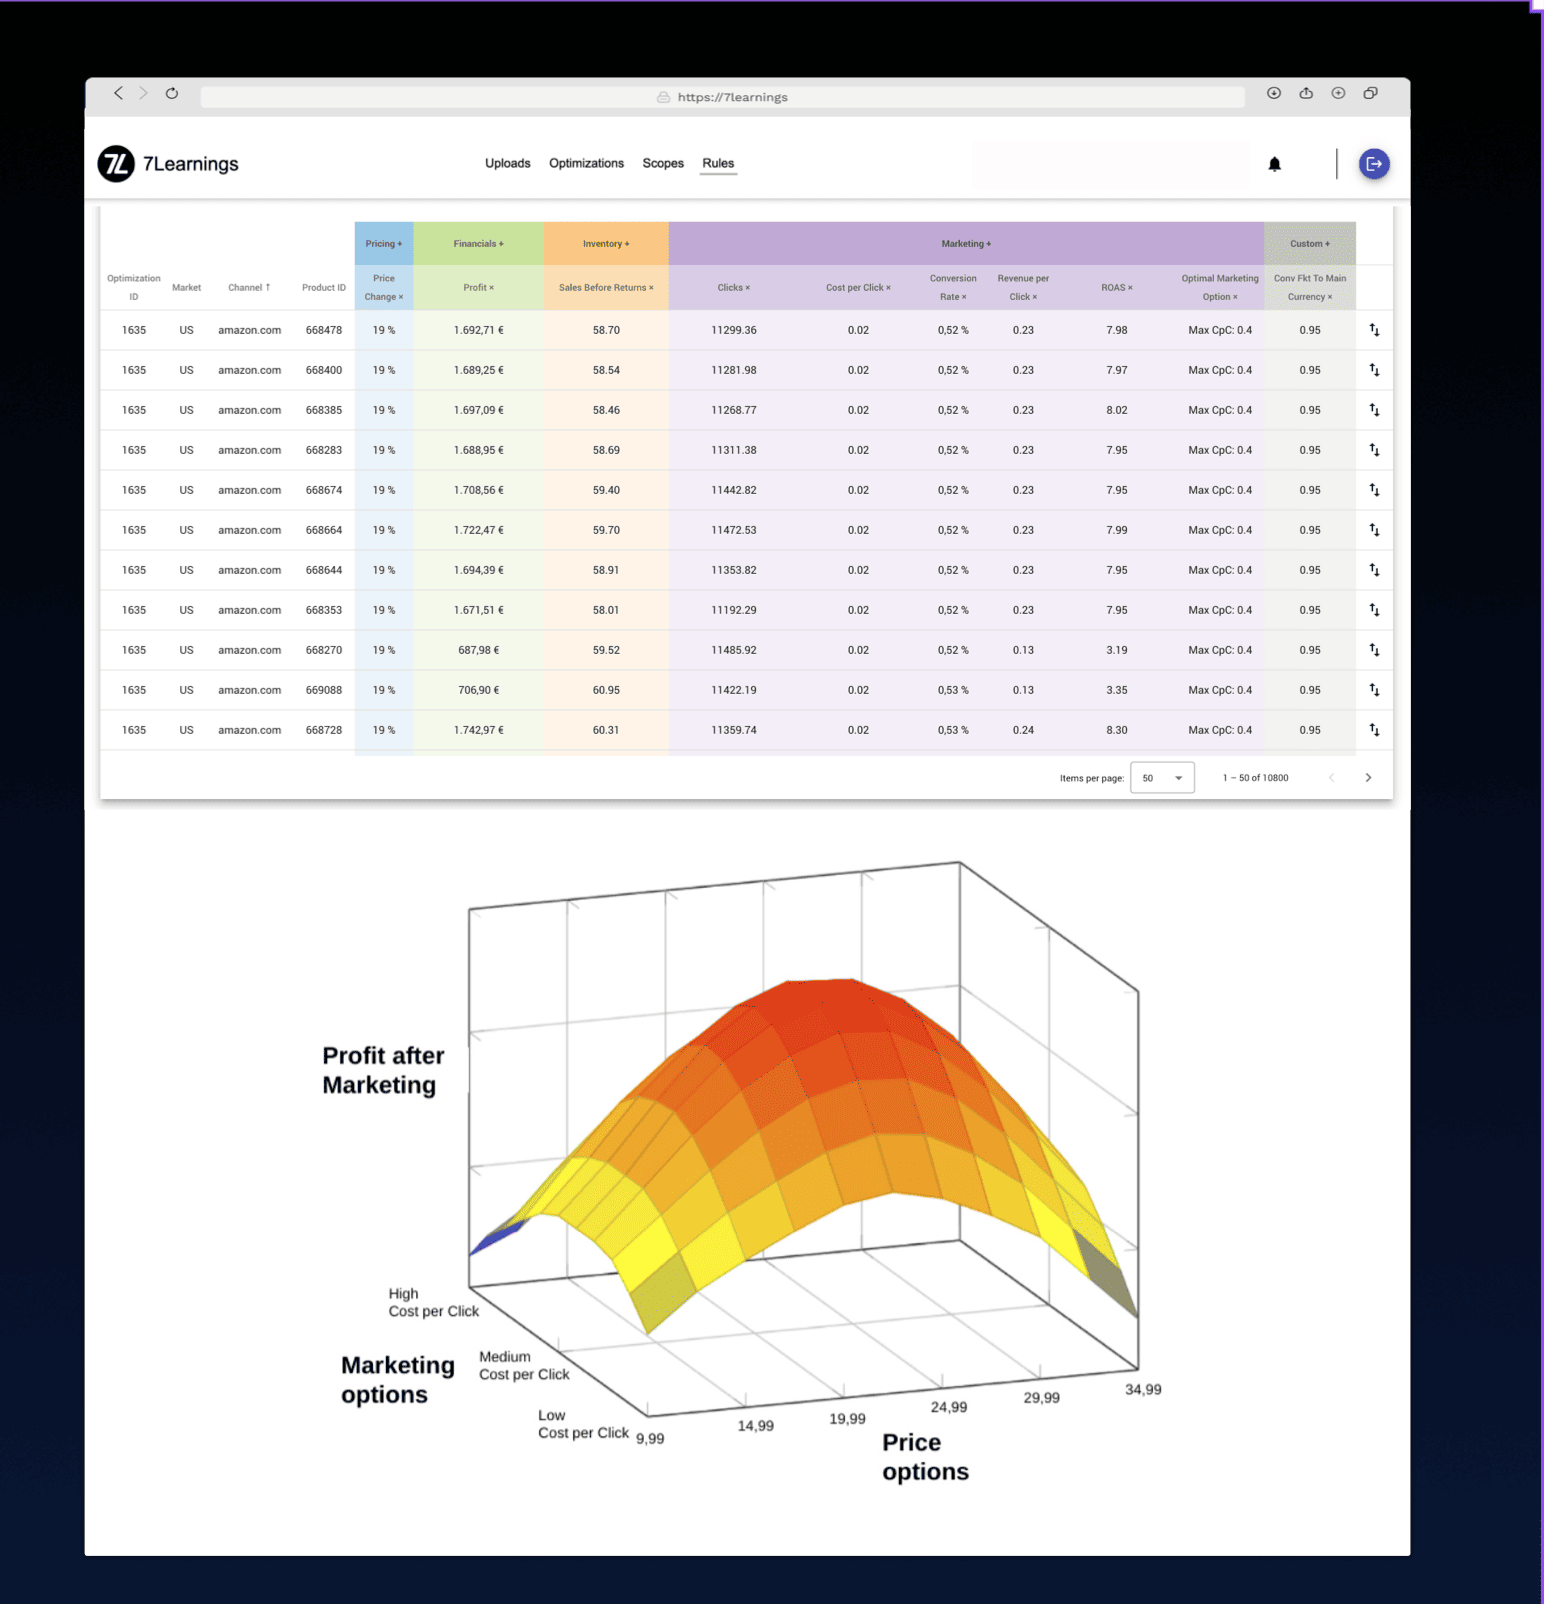This screenshot has height=1604, width=1544.
Task: Click swap arrows on row 669088
Action: click(1374, 690)
